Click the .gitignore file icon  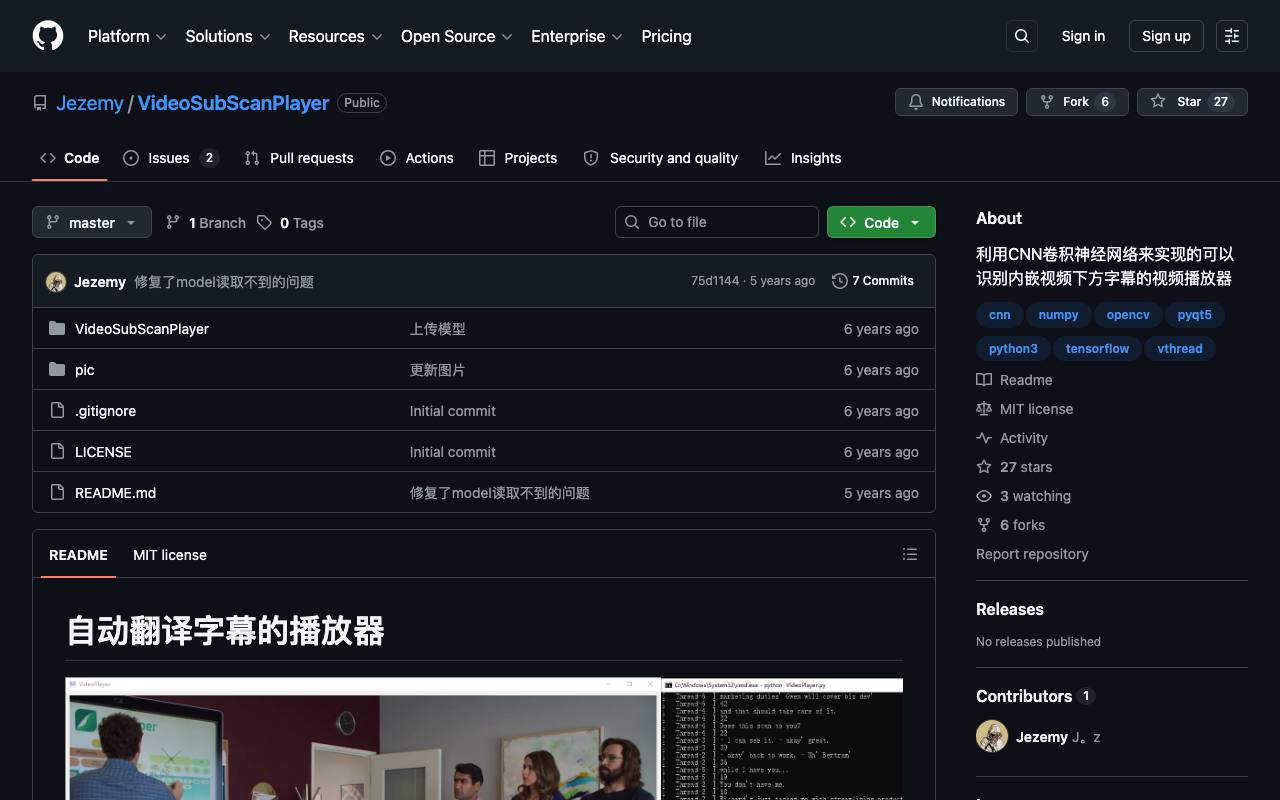57,411
